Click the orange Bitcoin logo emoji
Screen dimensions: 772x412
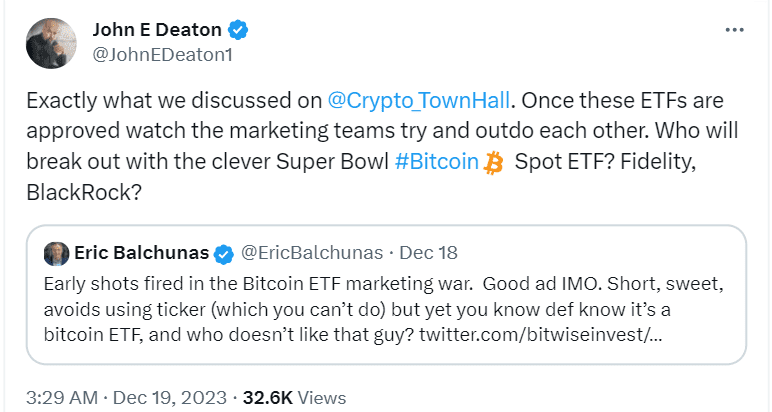492,163
